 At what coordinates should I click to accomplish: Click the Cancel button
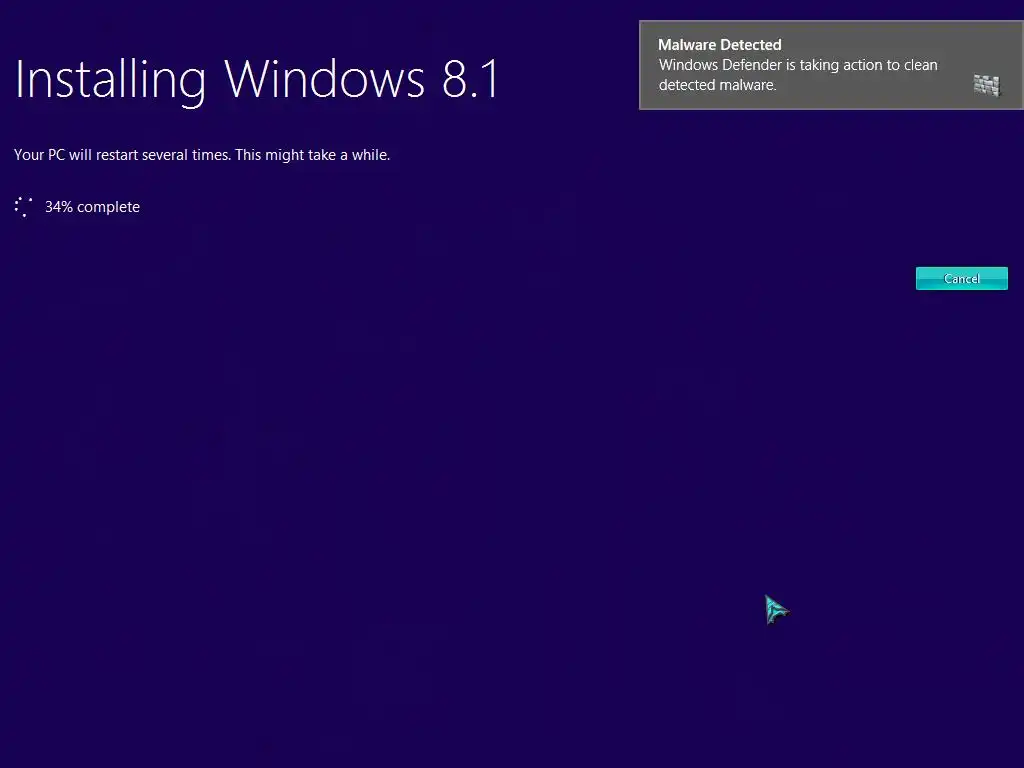[x=961, y=278]
